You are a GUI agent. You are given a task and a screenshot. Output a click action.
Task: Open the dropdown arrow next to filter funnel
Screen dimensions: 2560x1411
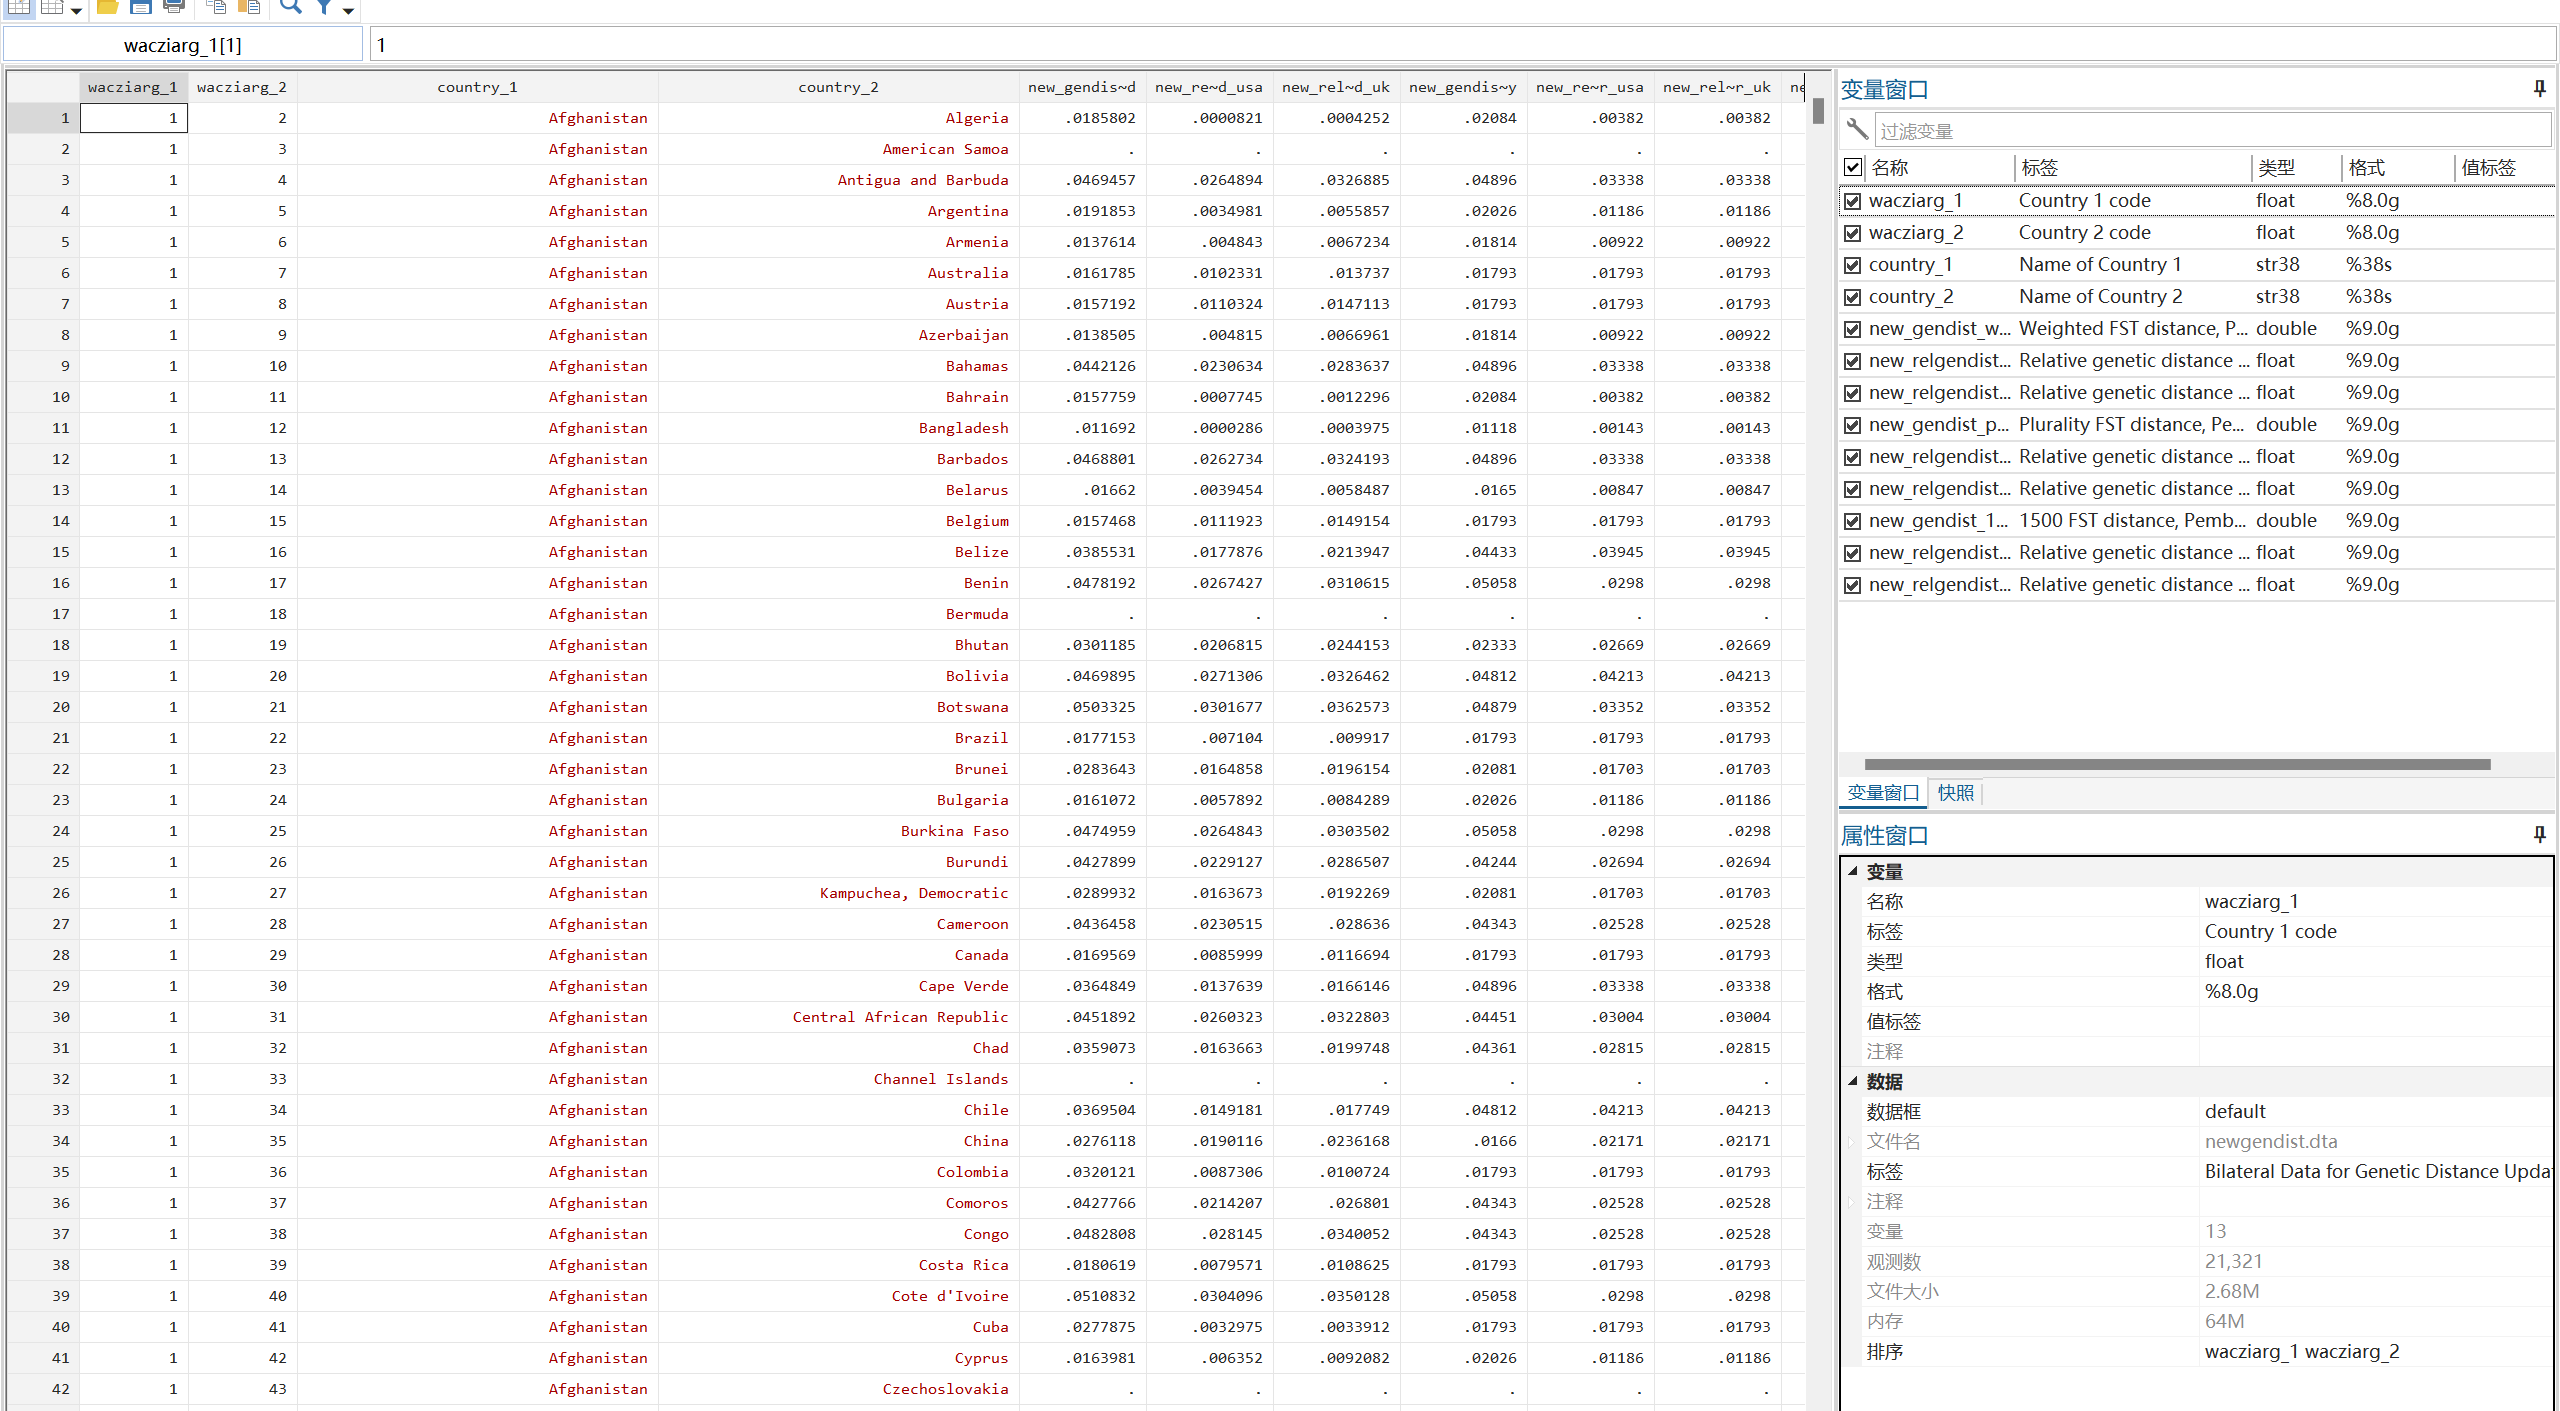tap(348, 10)
